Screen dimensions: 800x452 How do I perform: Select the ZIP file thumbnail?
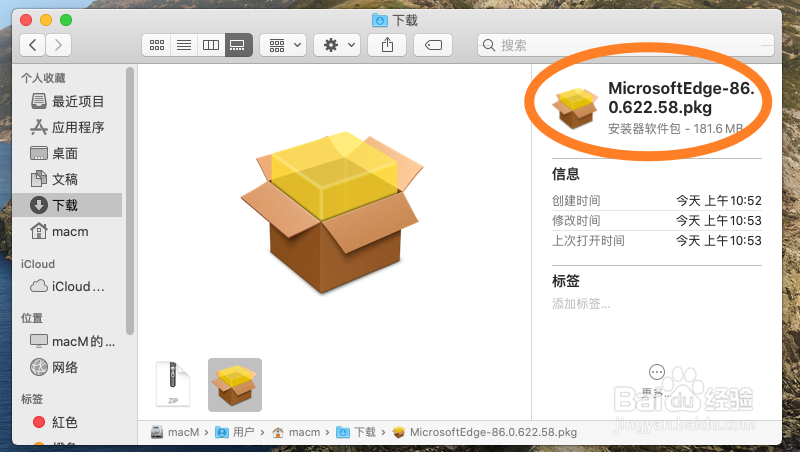point(173,384)
